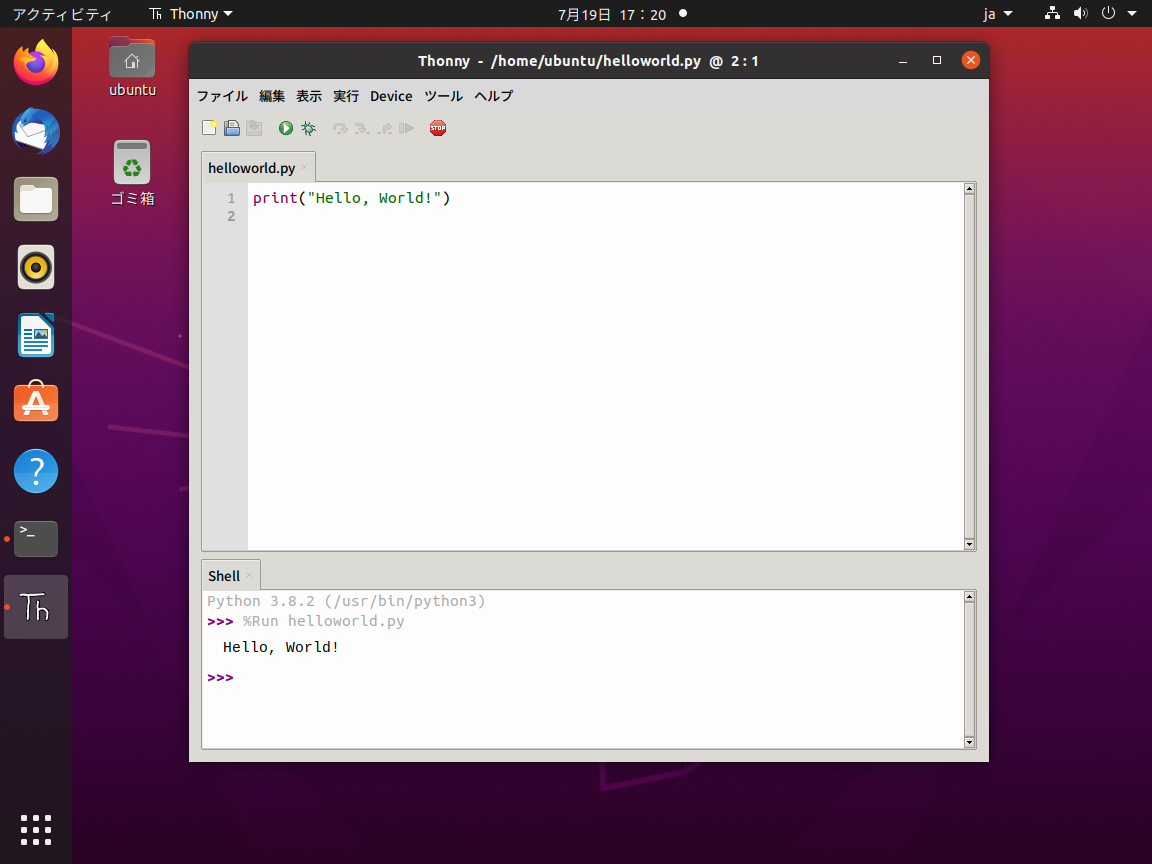The width and height of the screenshot is (1152, 864).
Task: Open the Files manager in the dock
Action: coord(36,199)
